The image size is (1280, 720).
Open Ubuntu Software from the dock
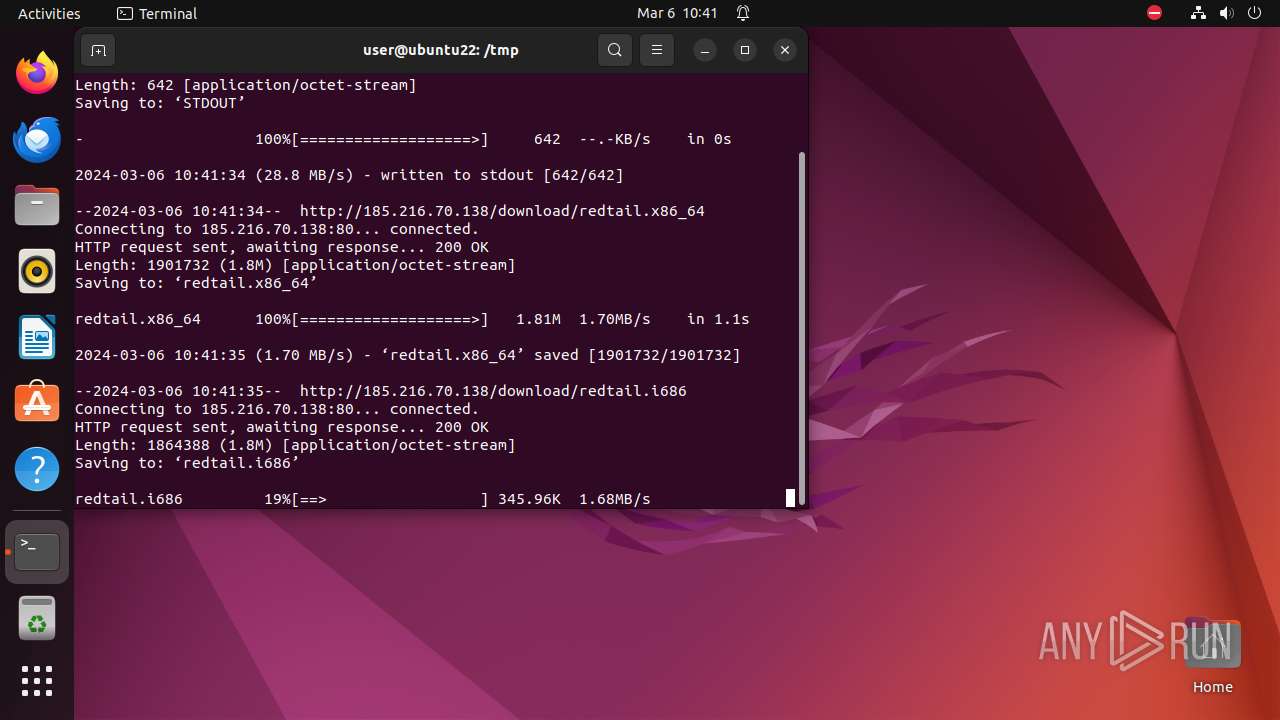click(x=37, y=403)
